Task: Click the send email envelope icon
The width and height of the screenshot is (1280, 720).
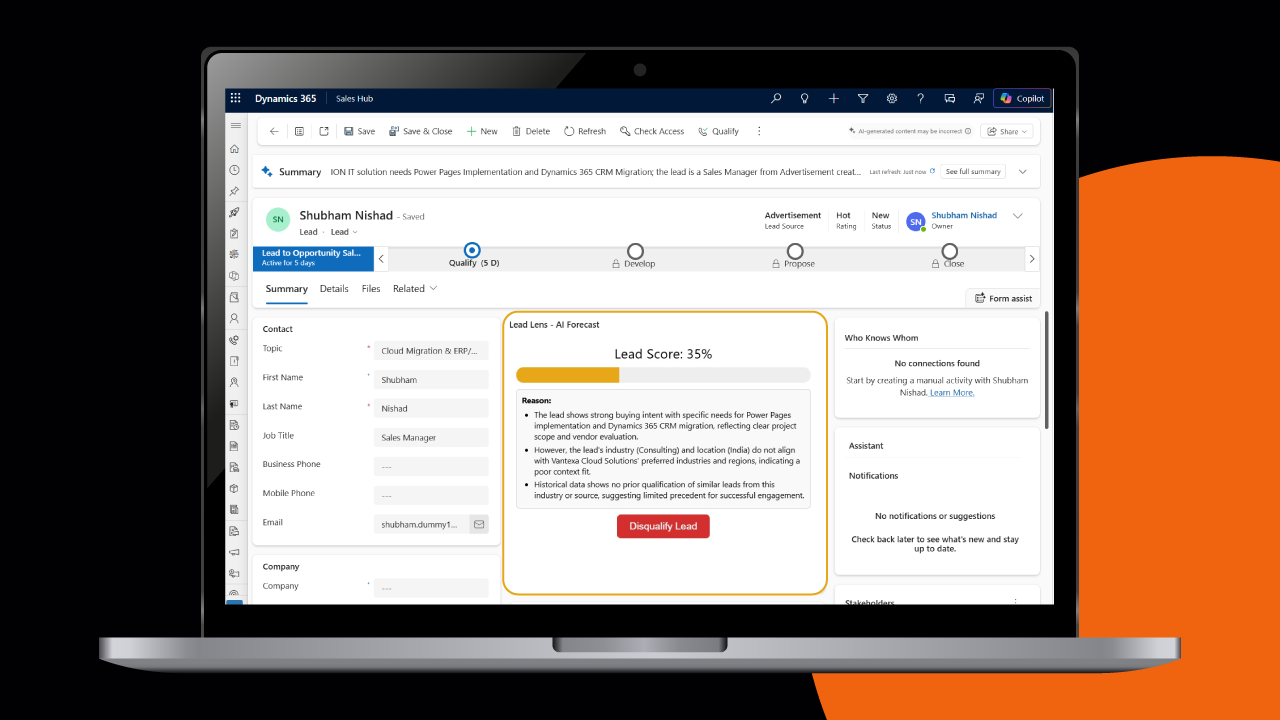Action: tap(479, 524)
